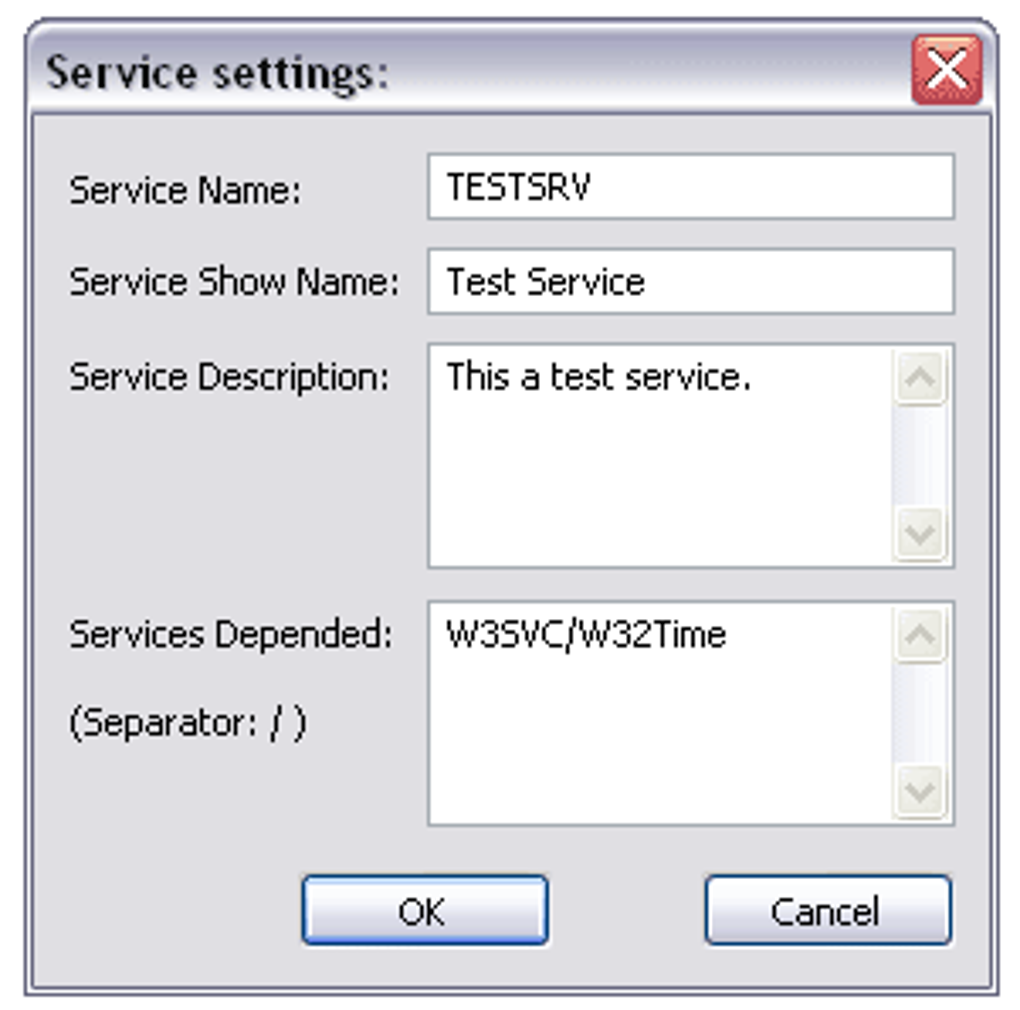Click the Services Depended scrollbar track

(x=919, y=713)
